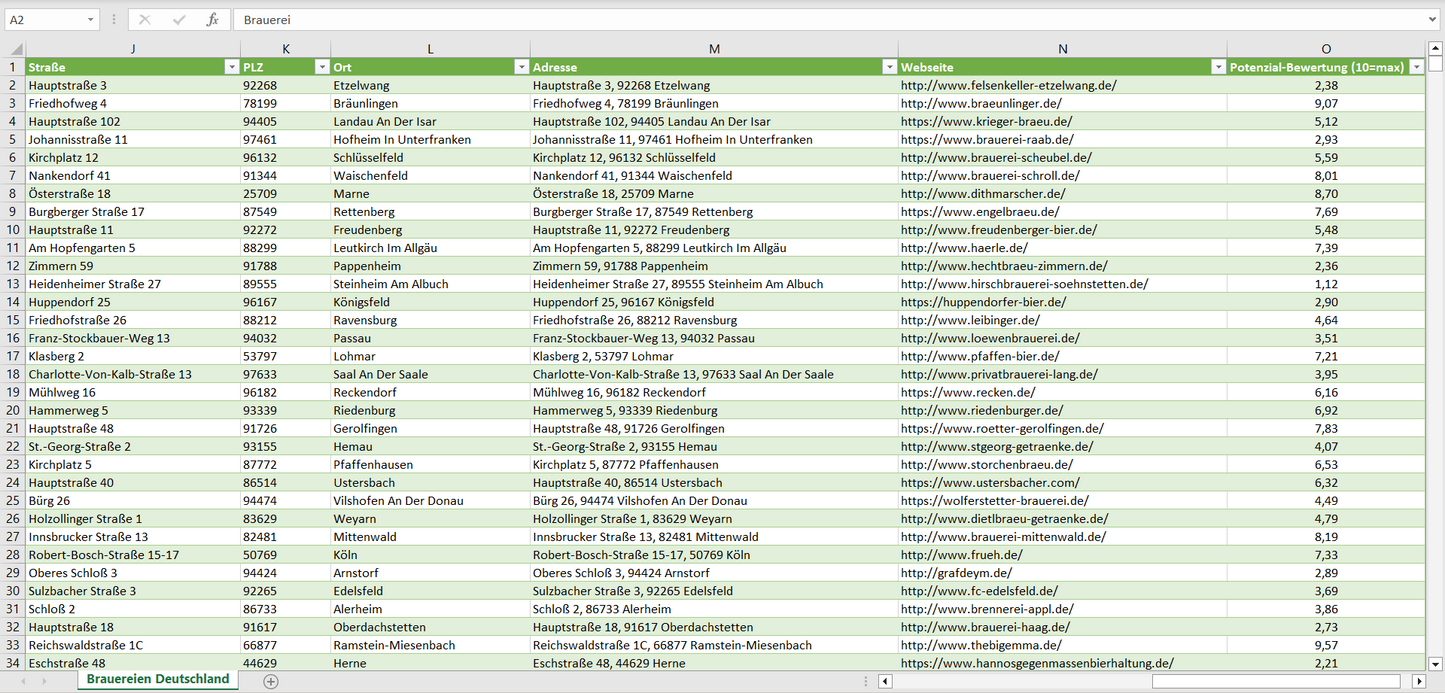
Task: Select column M header
Action: [x=714, y=48]
